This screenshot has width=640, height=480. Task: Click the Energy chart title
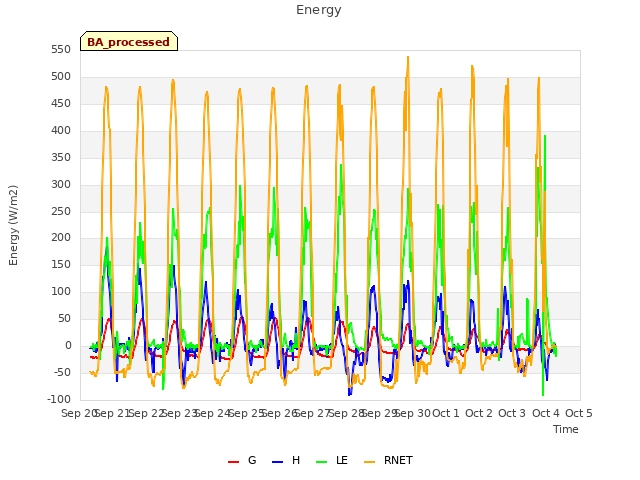coord(318,10)
